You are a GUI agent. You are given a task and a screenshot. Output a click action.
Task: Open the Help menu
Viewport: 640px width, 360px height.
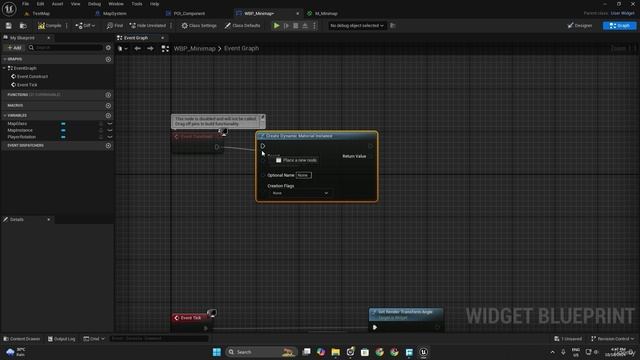154,4
